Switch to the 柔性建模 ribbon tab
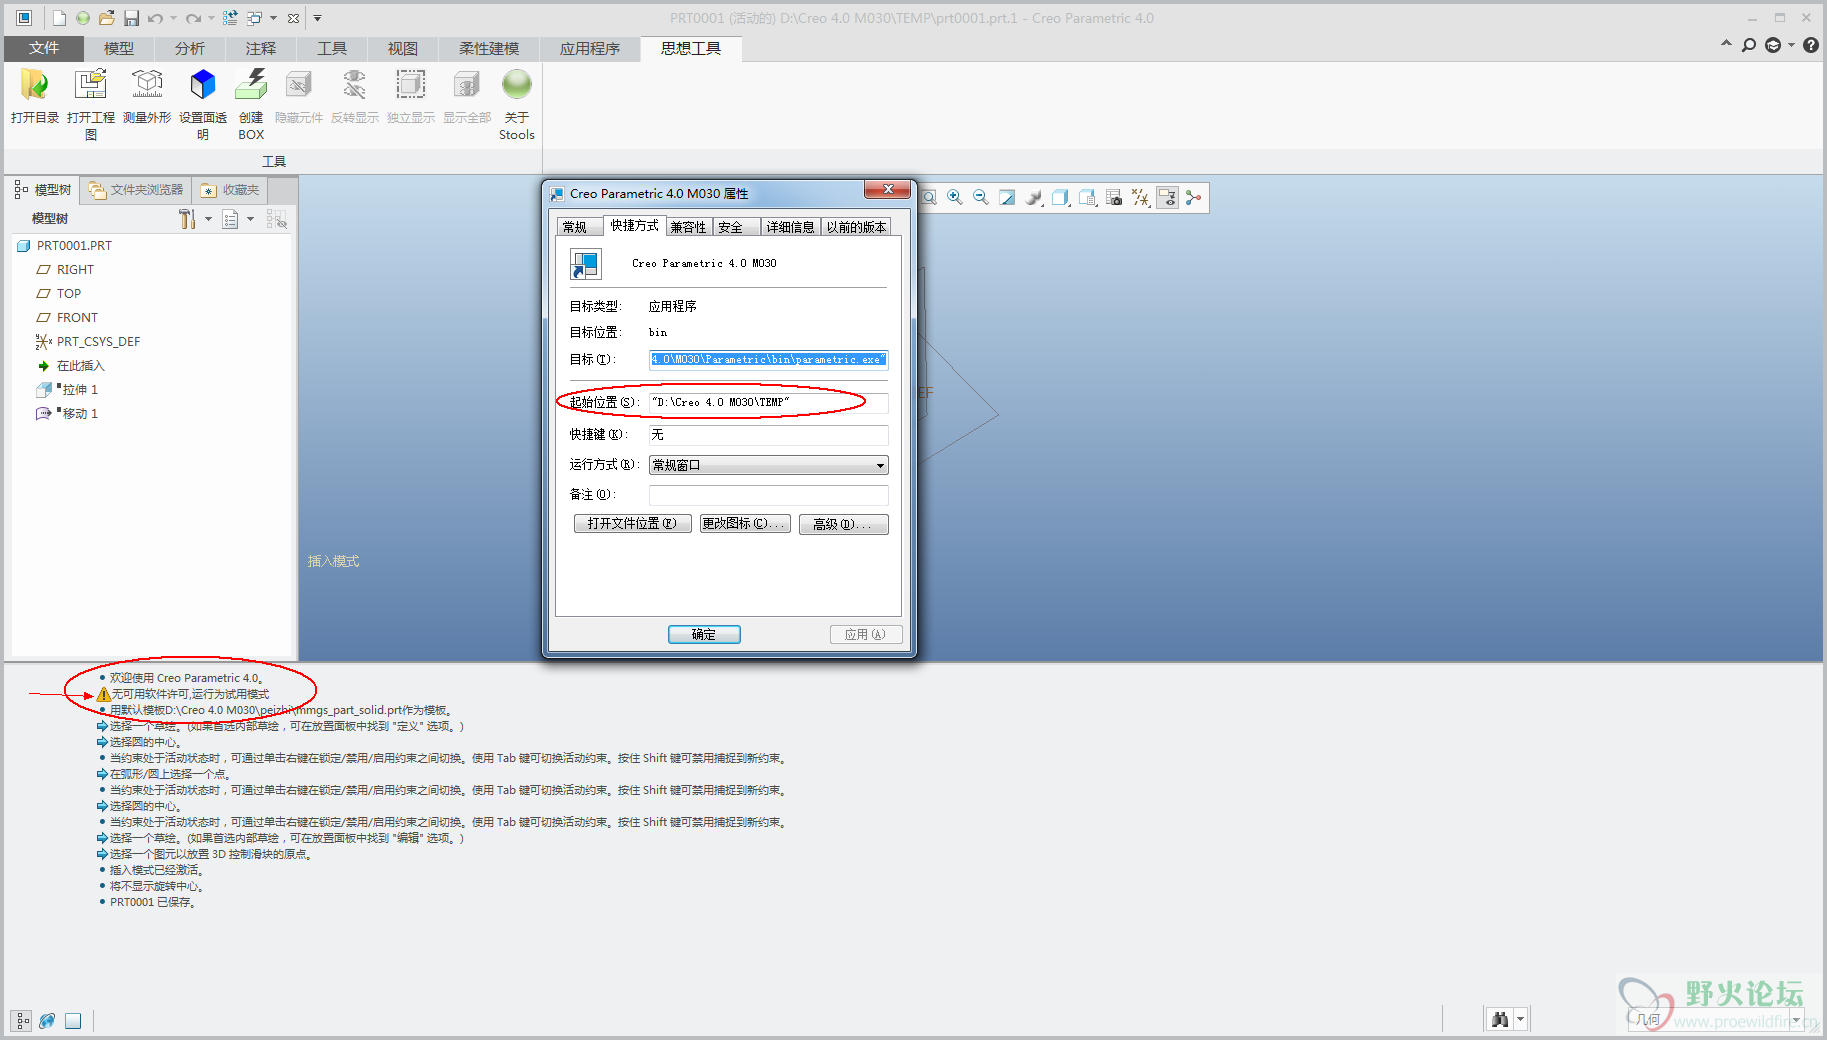The width and height of the screenshot is (1827, 1040). tap(489, 48)
